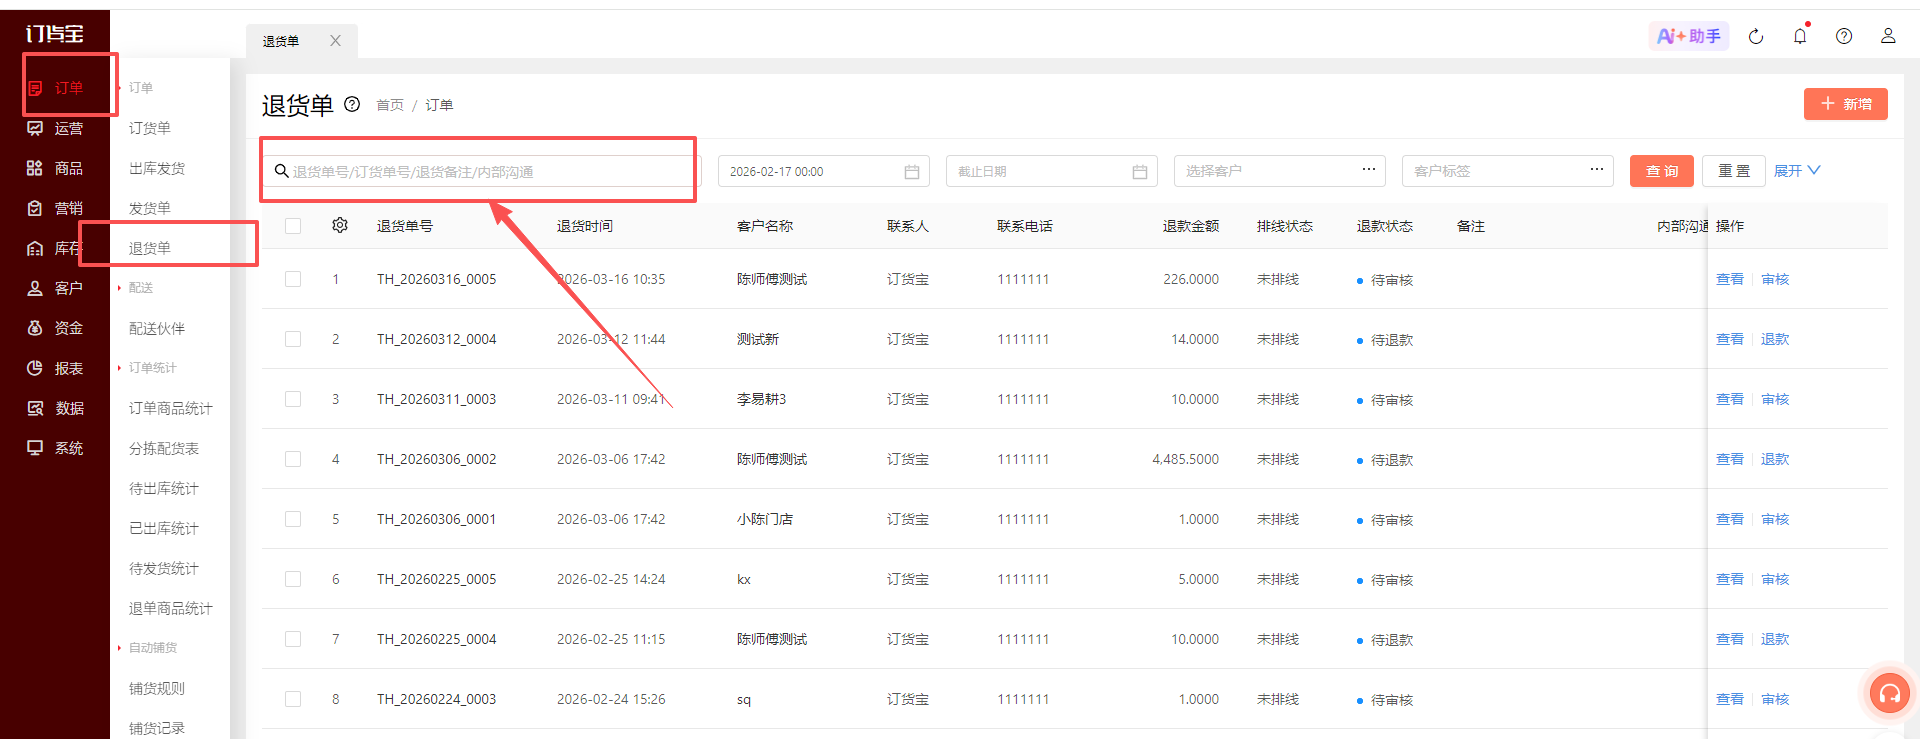1920x739 pixels.
Task: Open the 订单 sidebar module
Action: click(x=56, y=88)
